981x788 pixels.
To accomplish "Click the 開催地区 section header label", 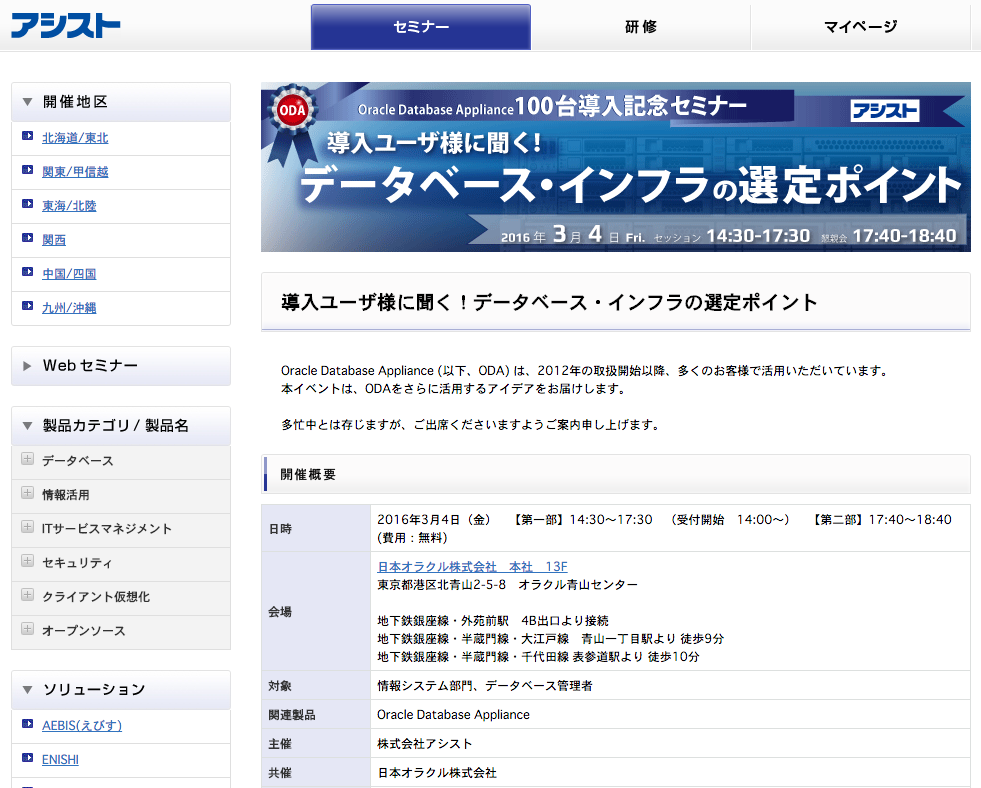I will [x=75, y=102].
